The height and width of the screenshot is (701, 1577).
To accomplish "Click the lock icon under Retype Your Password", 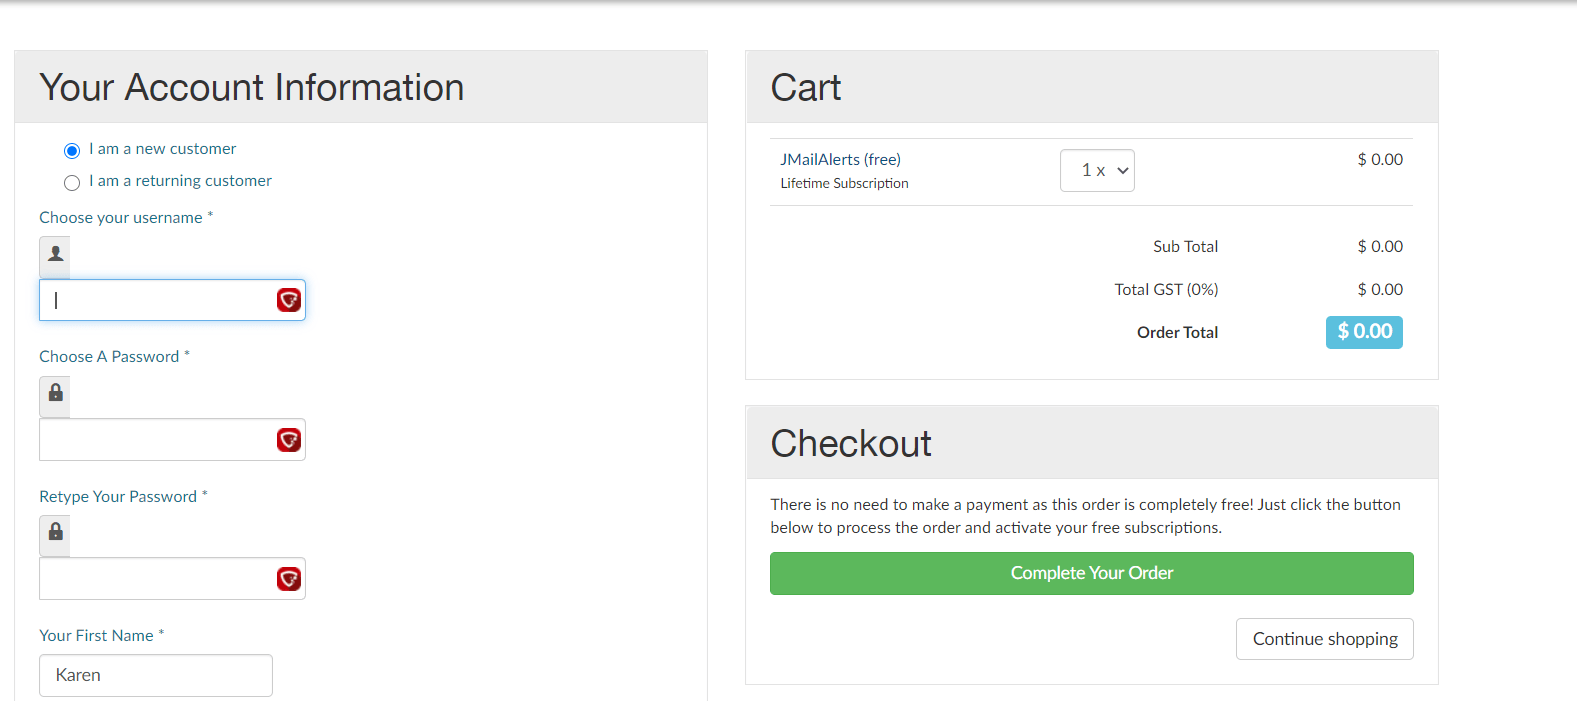I will [x=55, y=535].
